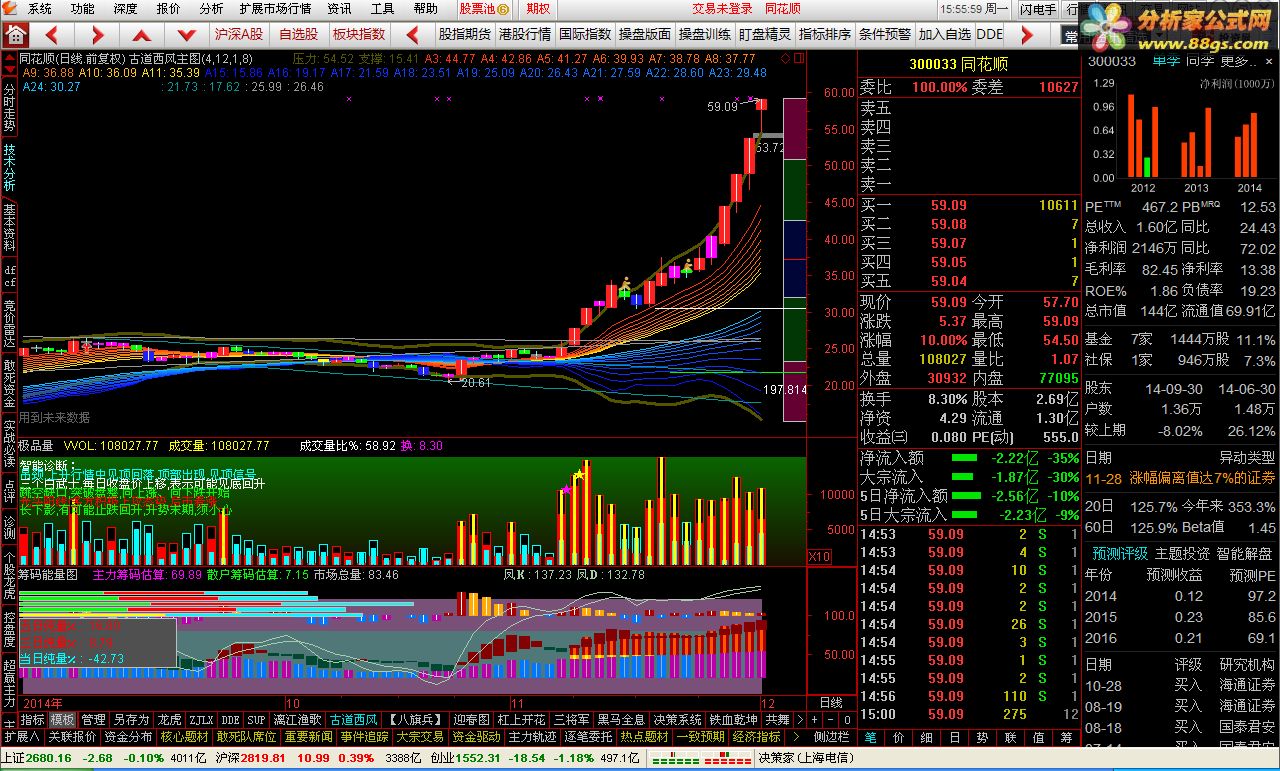Select the 价 price detail tab
1280x771 pixels.
[x=898, y=736]
